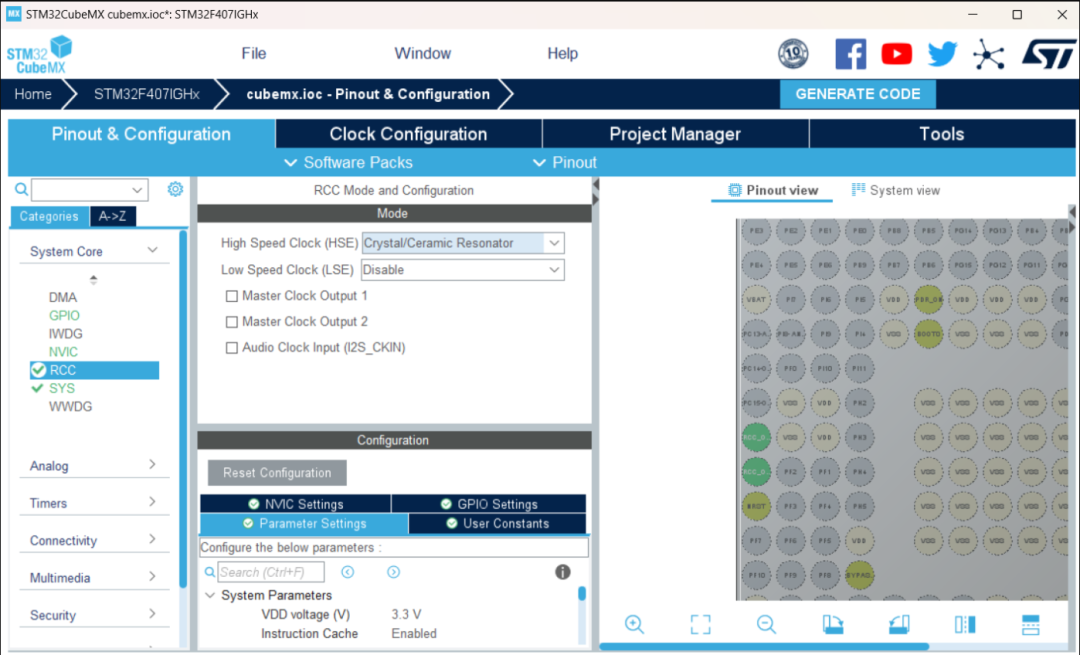This screenshot has width=1080, height=655.
Task: Fit pinout to window icon
Action: 700,625
